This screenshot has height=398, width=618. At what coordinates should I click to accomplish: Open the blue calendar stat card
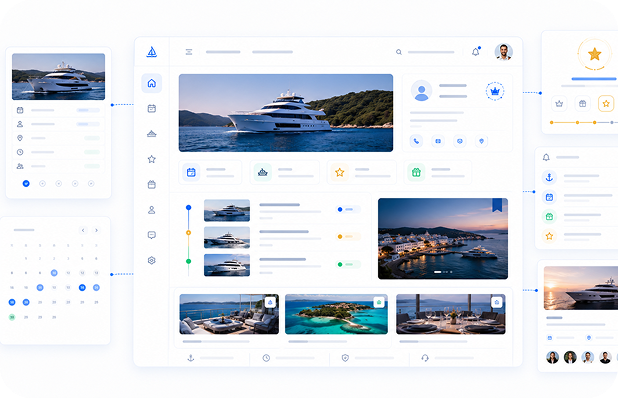[210, 172]
